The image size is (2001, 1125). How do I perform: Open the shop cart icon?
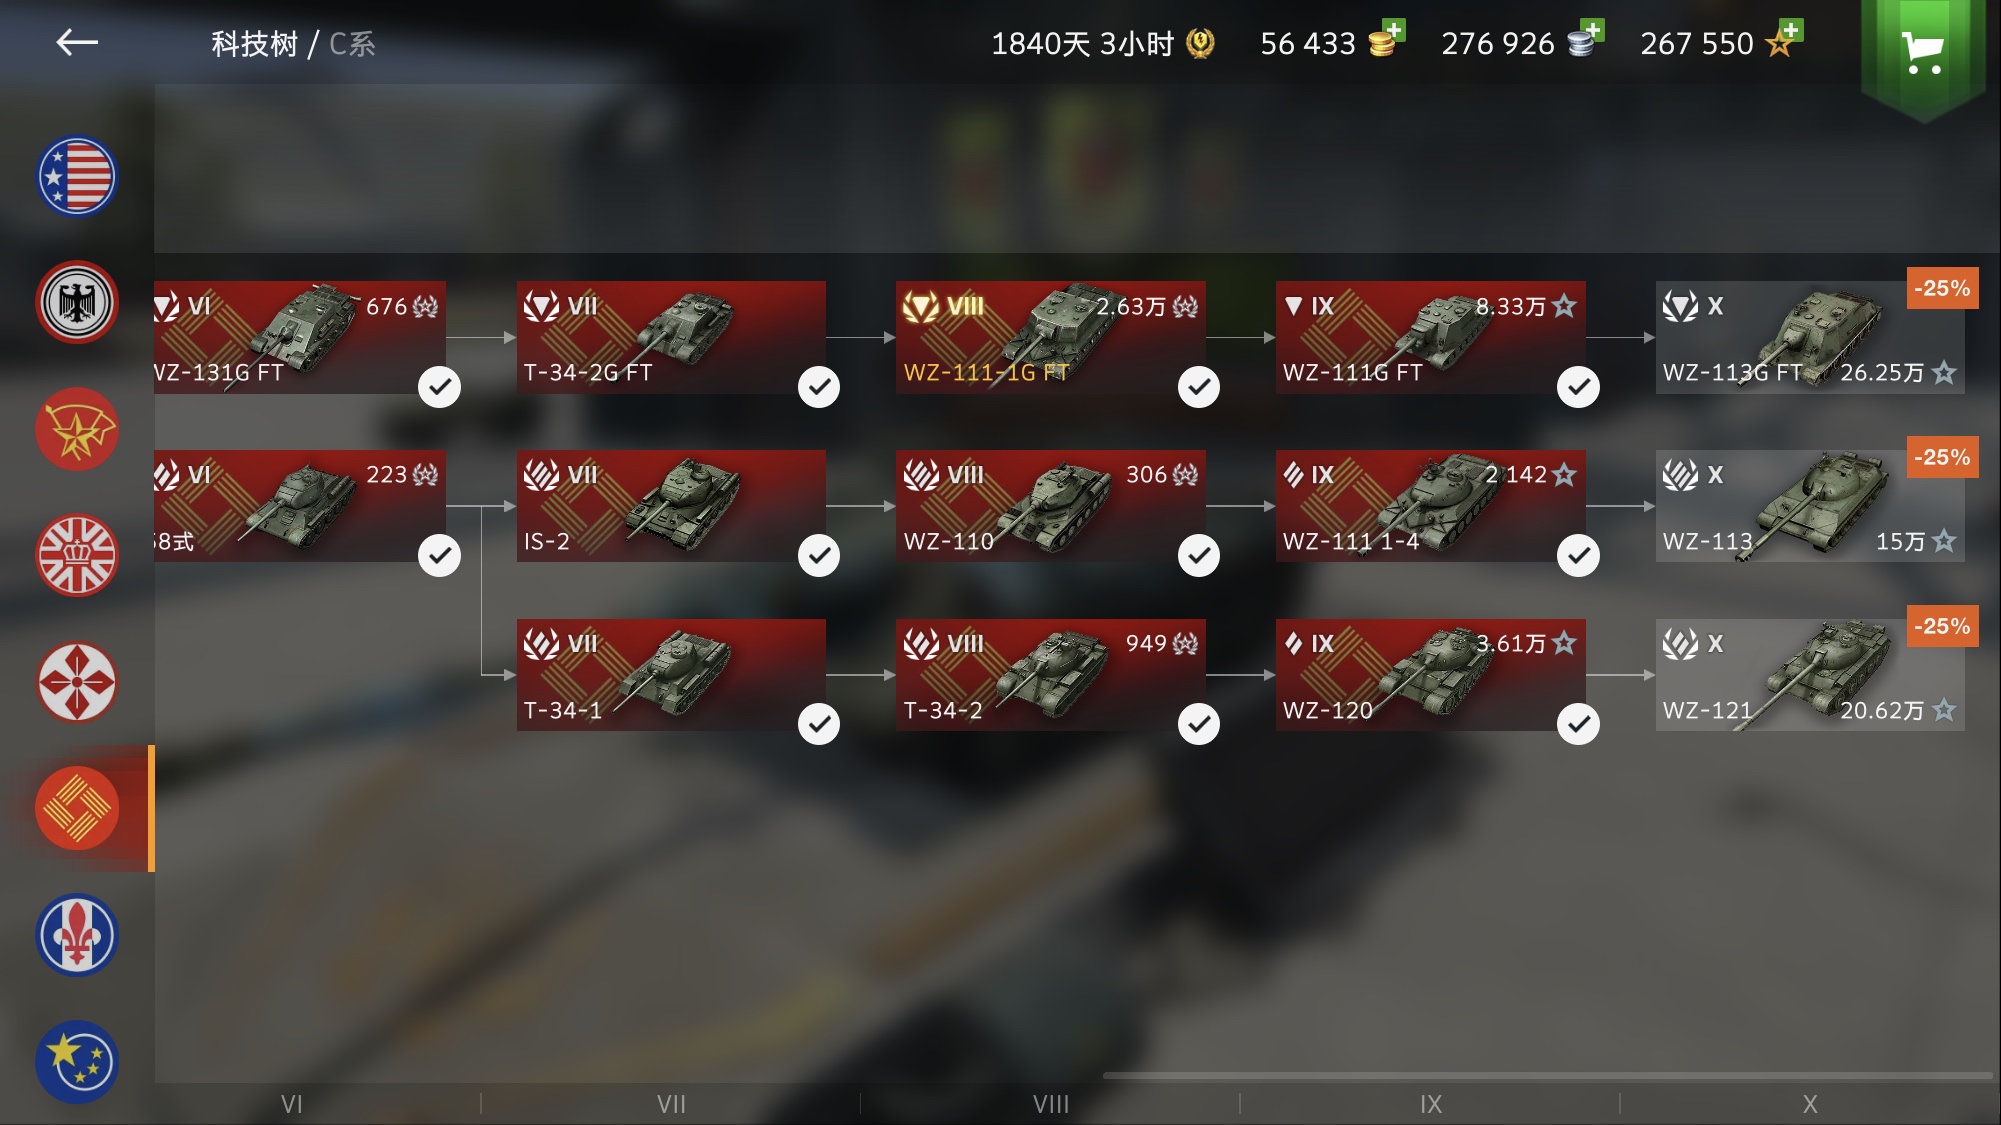(1922, 52)
